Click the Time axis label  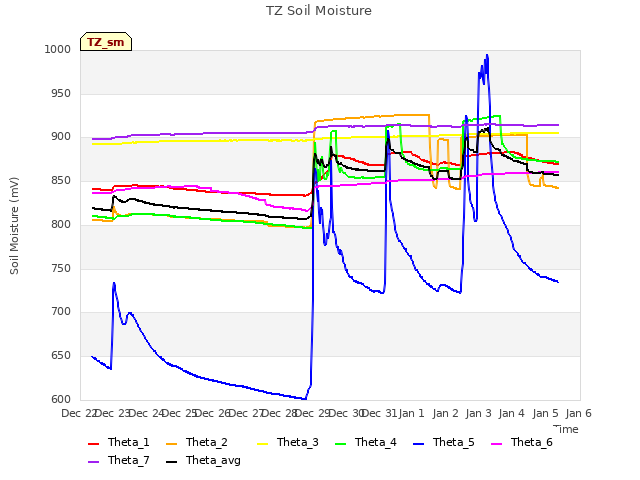click(x=566, y=429)
